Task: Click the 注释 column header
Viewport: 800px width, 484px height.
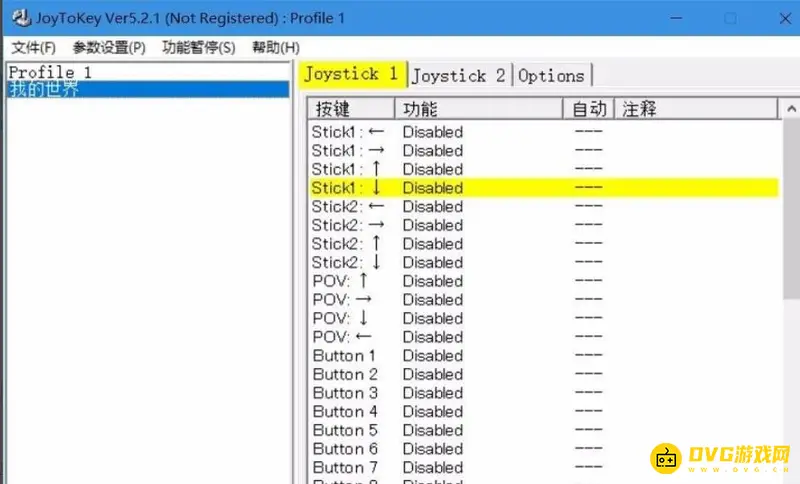Action: point(690,109)
